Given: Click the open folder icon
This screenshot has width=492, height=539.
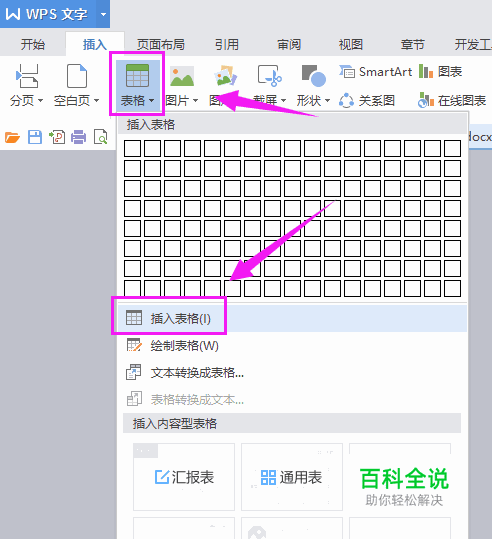Looking at the screenshot, I should (12, 137).
